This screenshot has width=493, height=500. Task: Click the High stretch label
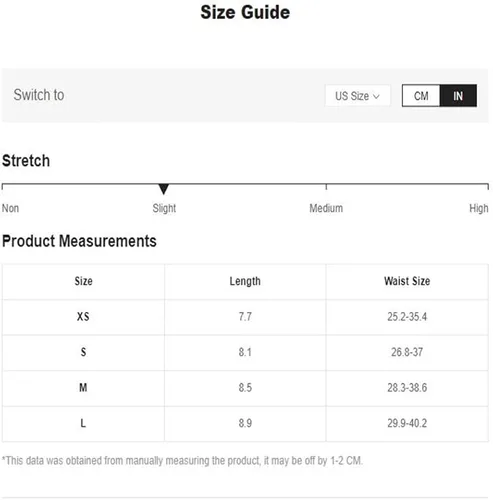479,208
